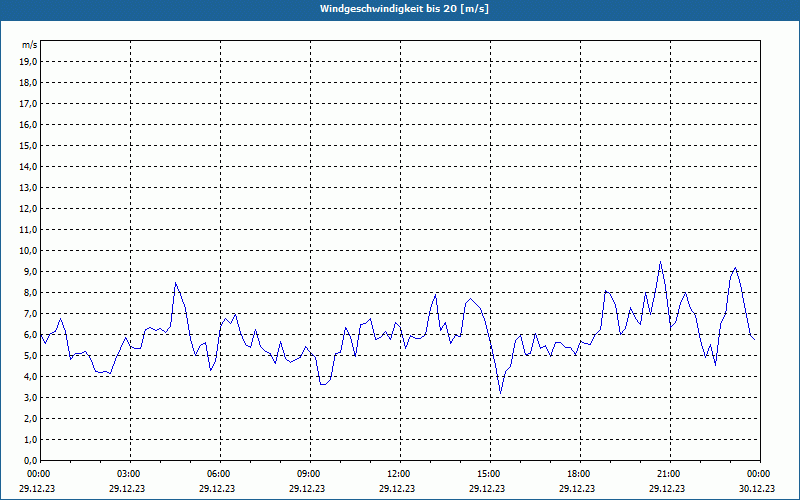The width and height of the screenshot is (800, 500).
Task: Click the 17,0 y-axis label
Action: (28, 104)
